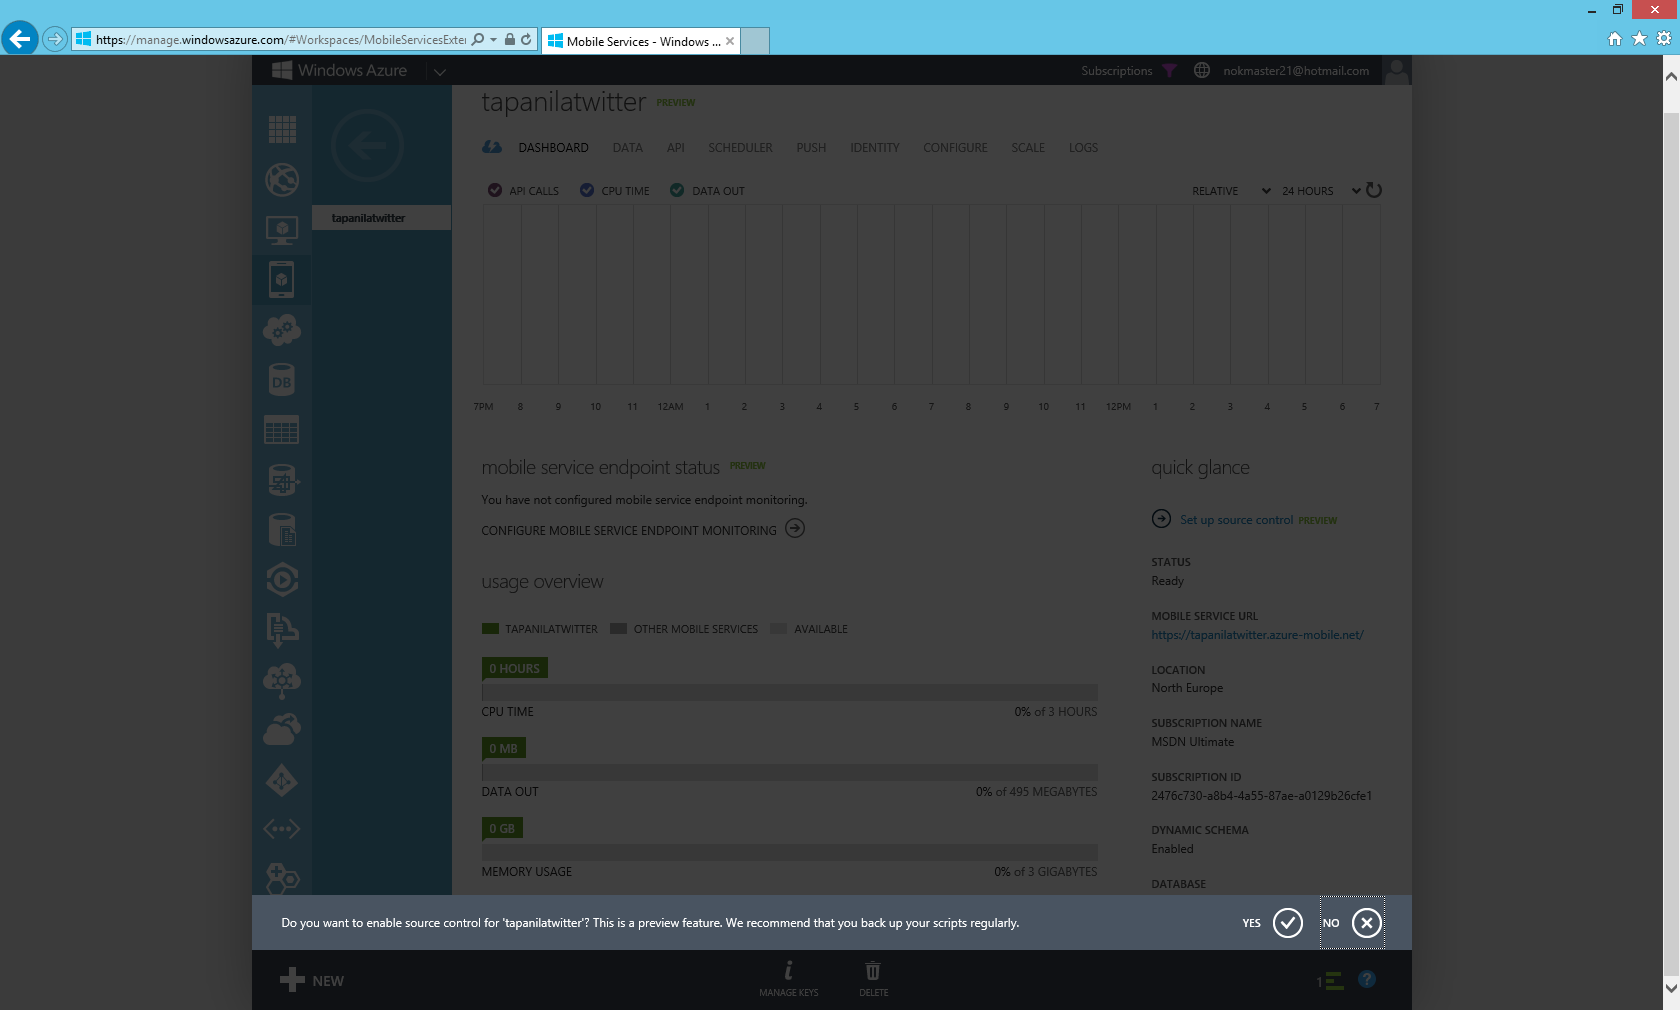The height and width of the screenshot is (1010, 1680).
Task: Click the green TAPANILATWITTER legend swatch
Action: point(490,629)
